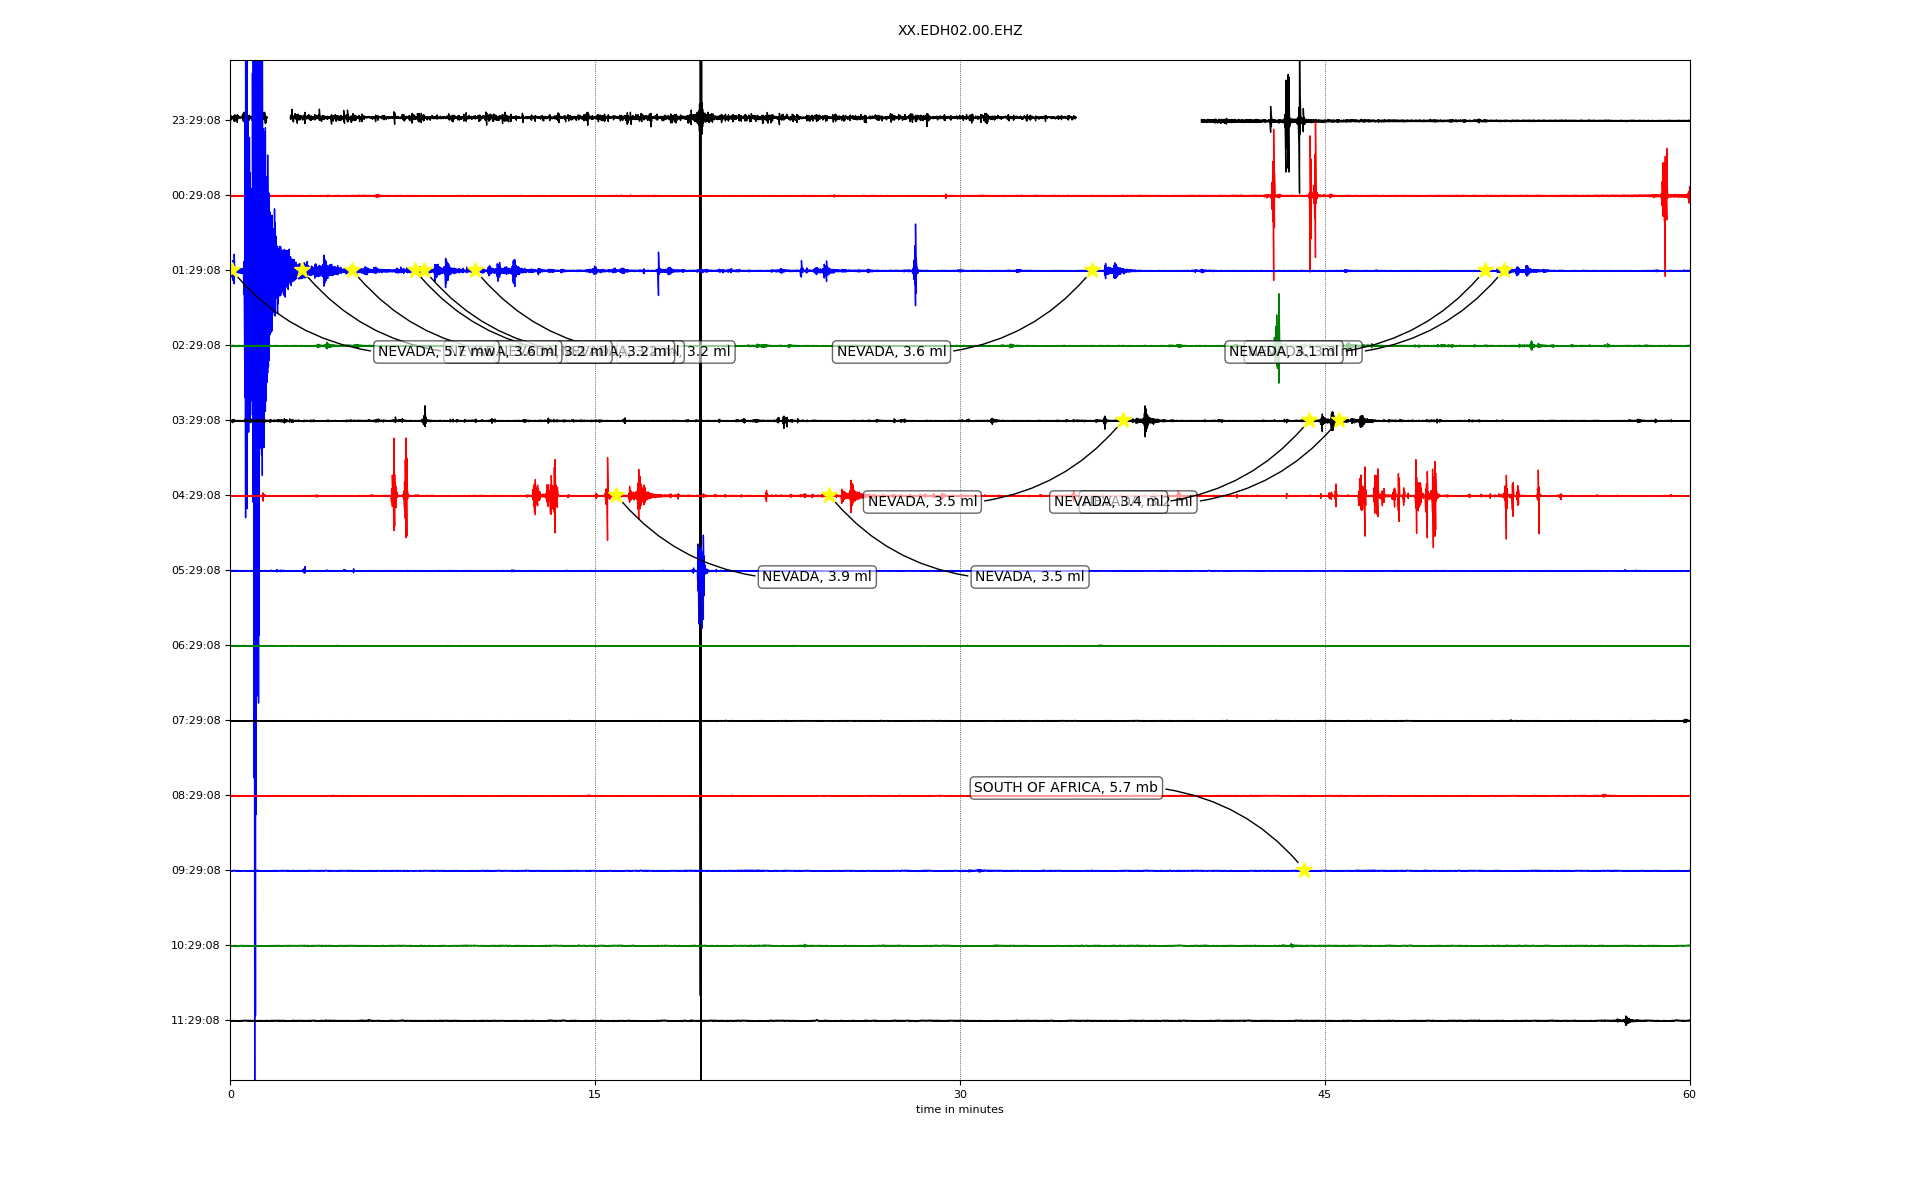Click the star connected to NEVADA, 3.9 ml
The image size is (1920, 1200).
616,495
